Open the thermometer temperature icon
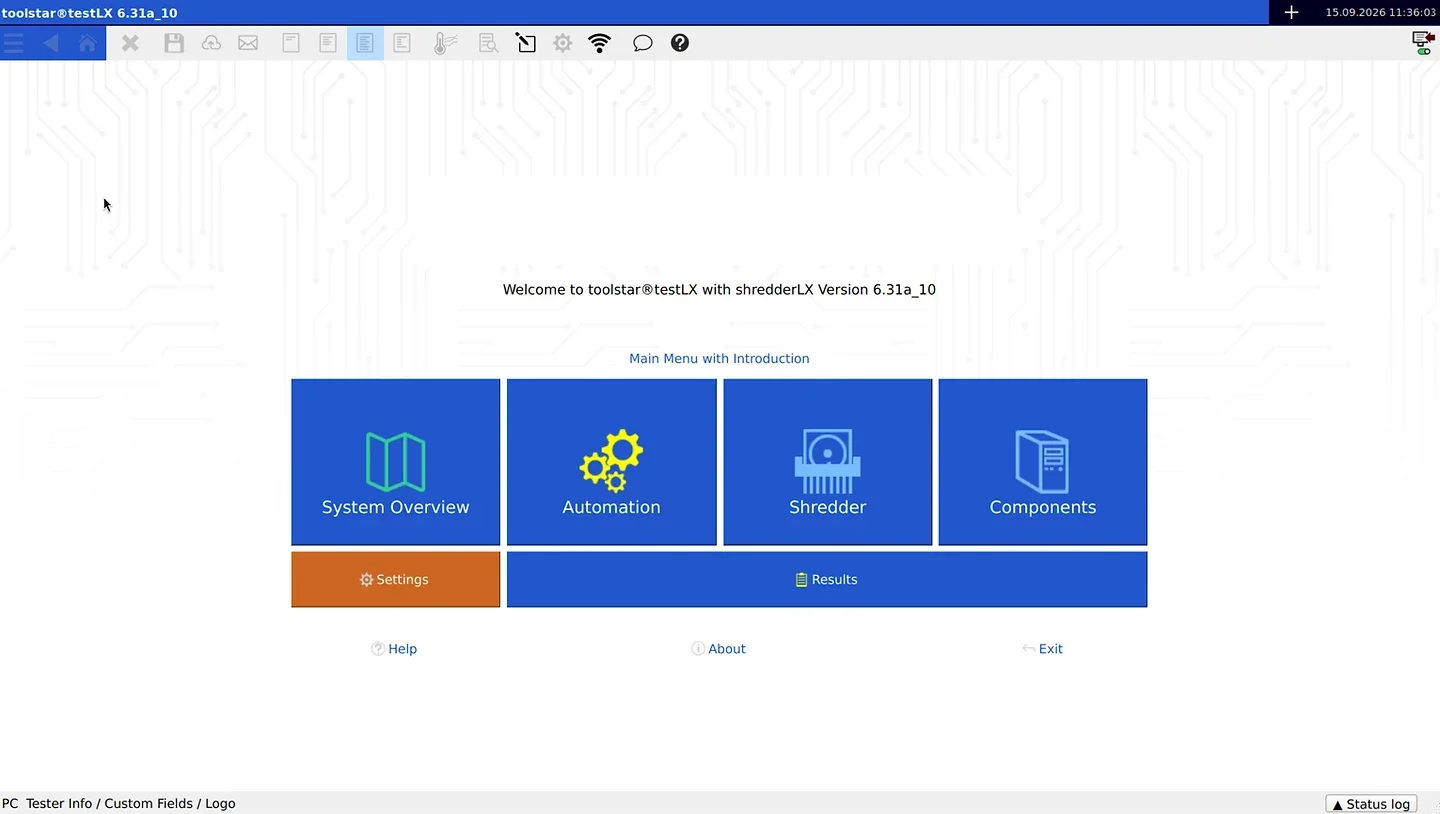The height and width of the screenshot is (814, 1440). coord(445,43)
